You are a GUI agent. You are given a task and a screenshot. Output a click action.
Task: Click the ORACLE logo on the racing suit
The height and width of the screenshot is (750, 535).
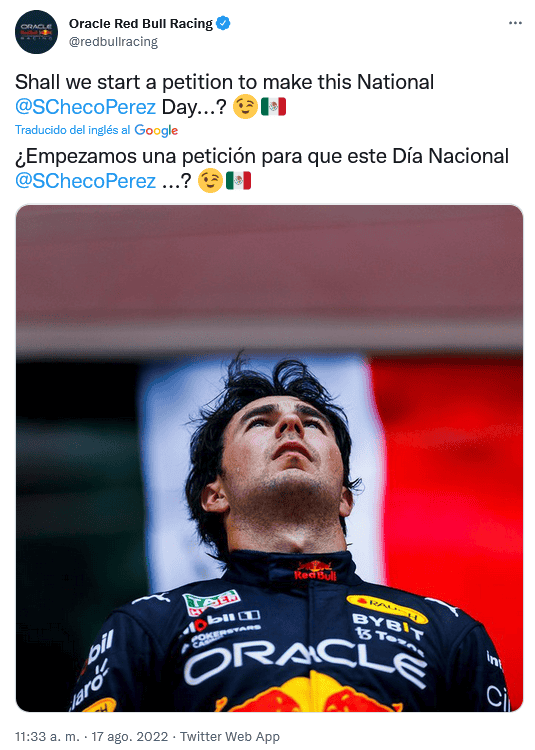point(305,658)
